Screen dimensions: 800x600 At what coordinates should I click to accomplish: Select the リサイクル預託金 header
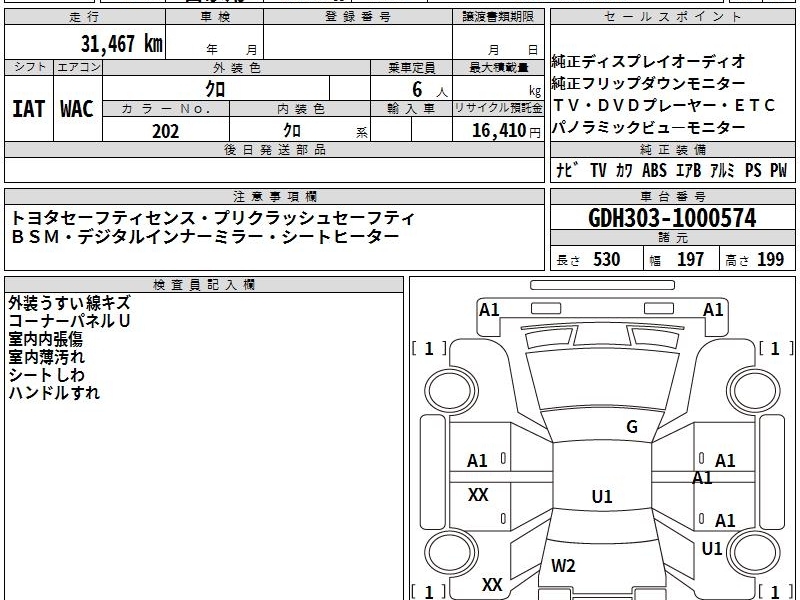click(x=498, y=108)
